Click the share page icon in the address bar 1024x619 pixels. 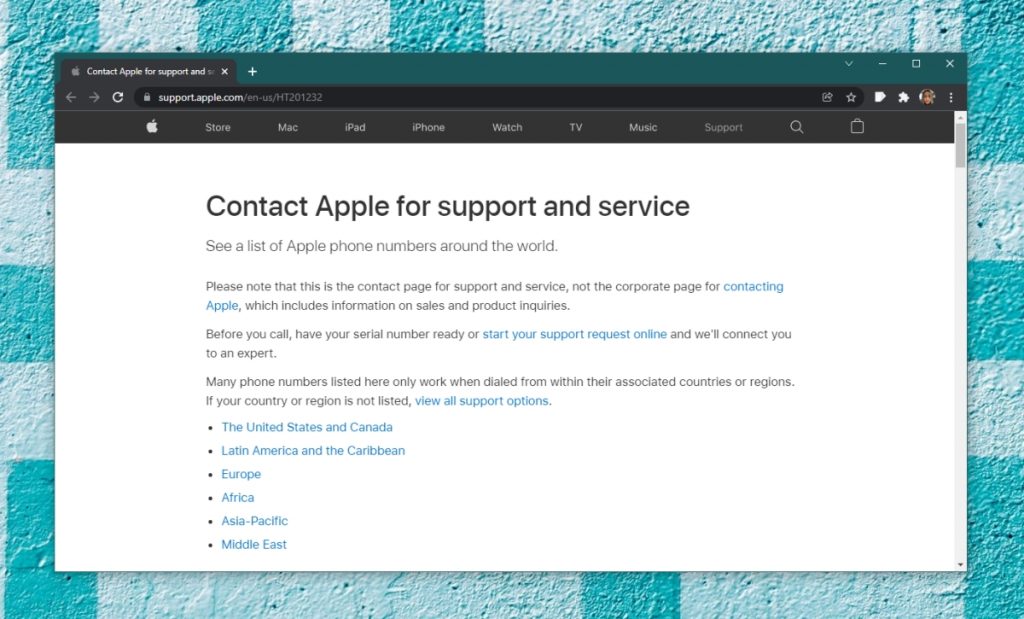827,97
